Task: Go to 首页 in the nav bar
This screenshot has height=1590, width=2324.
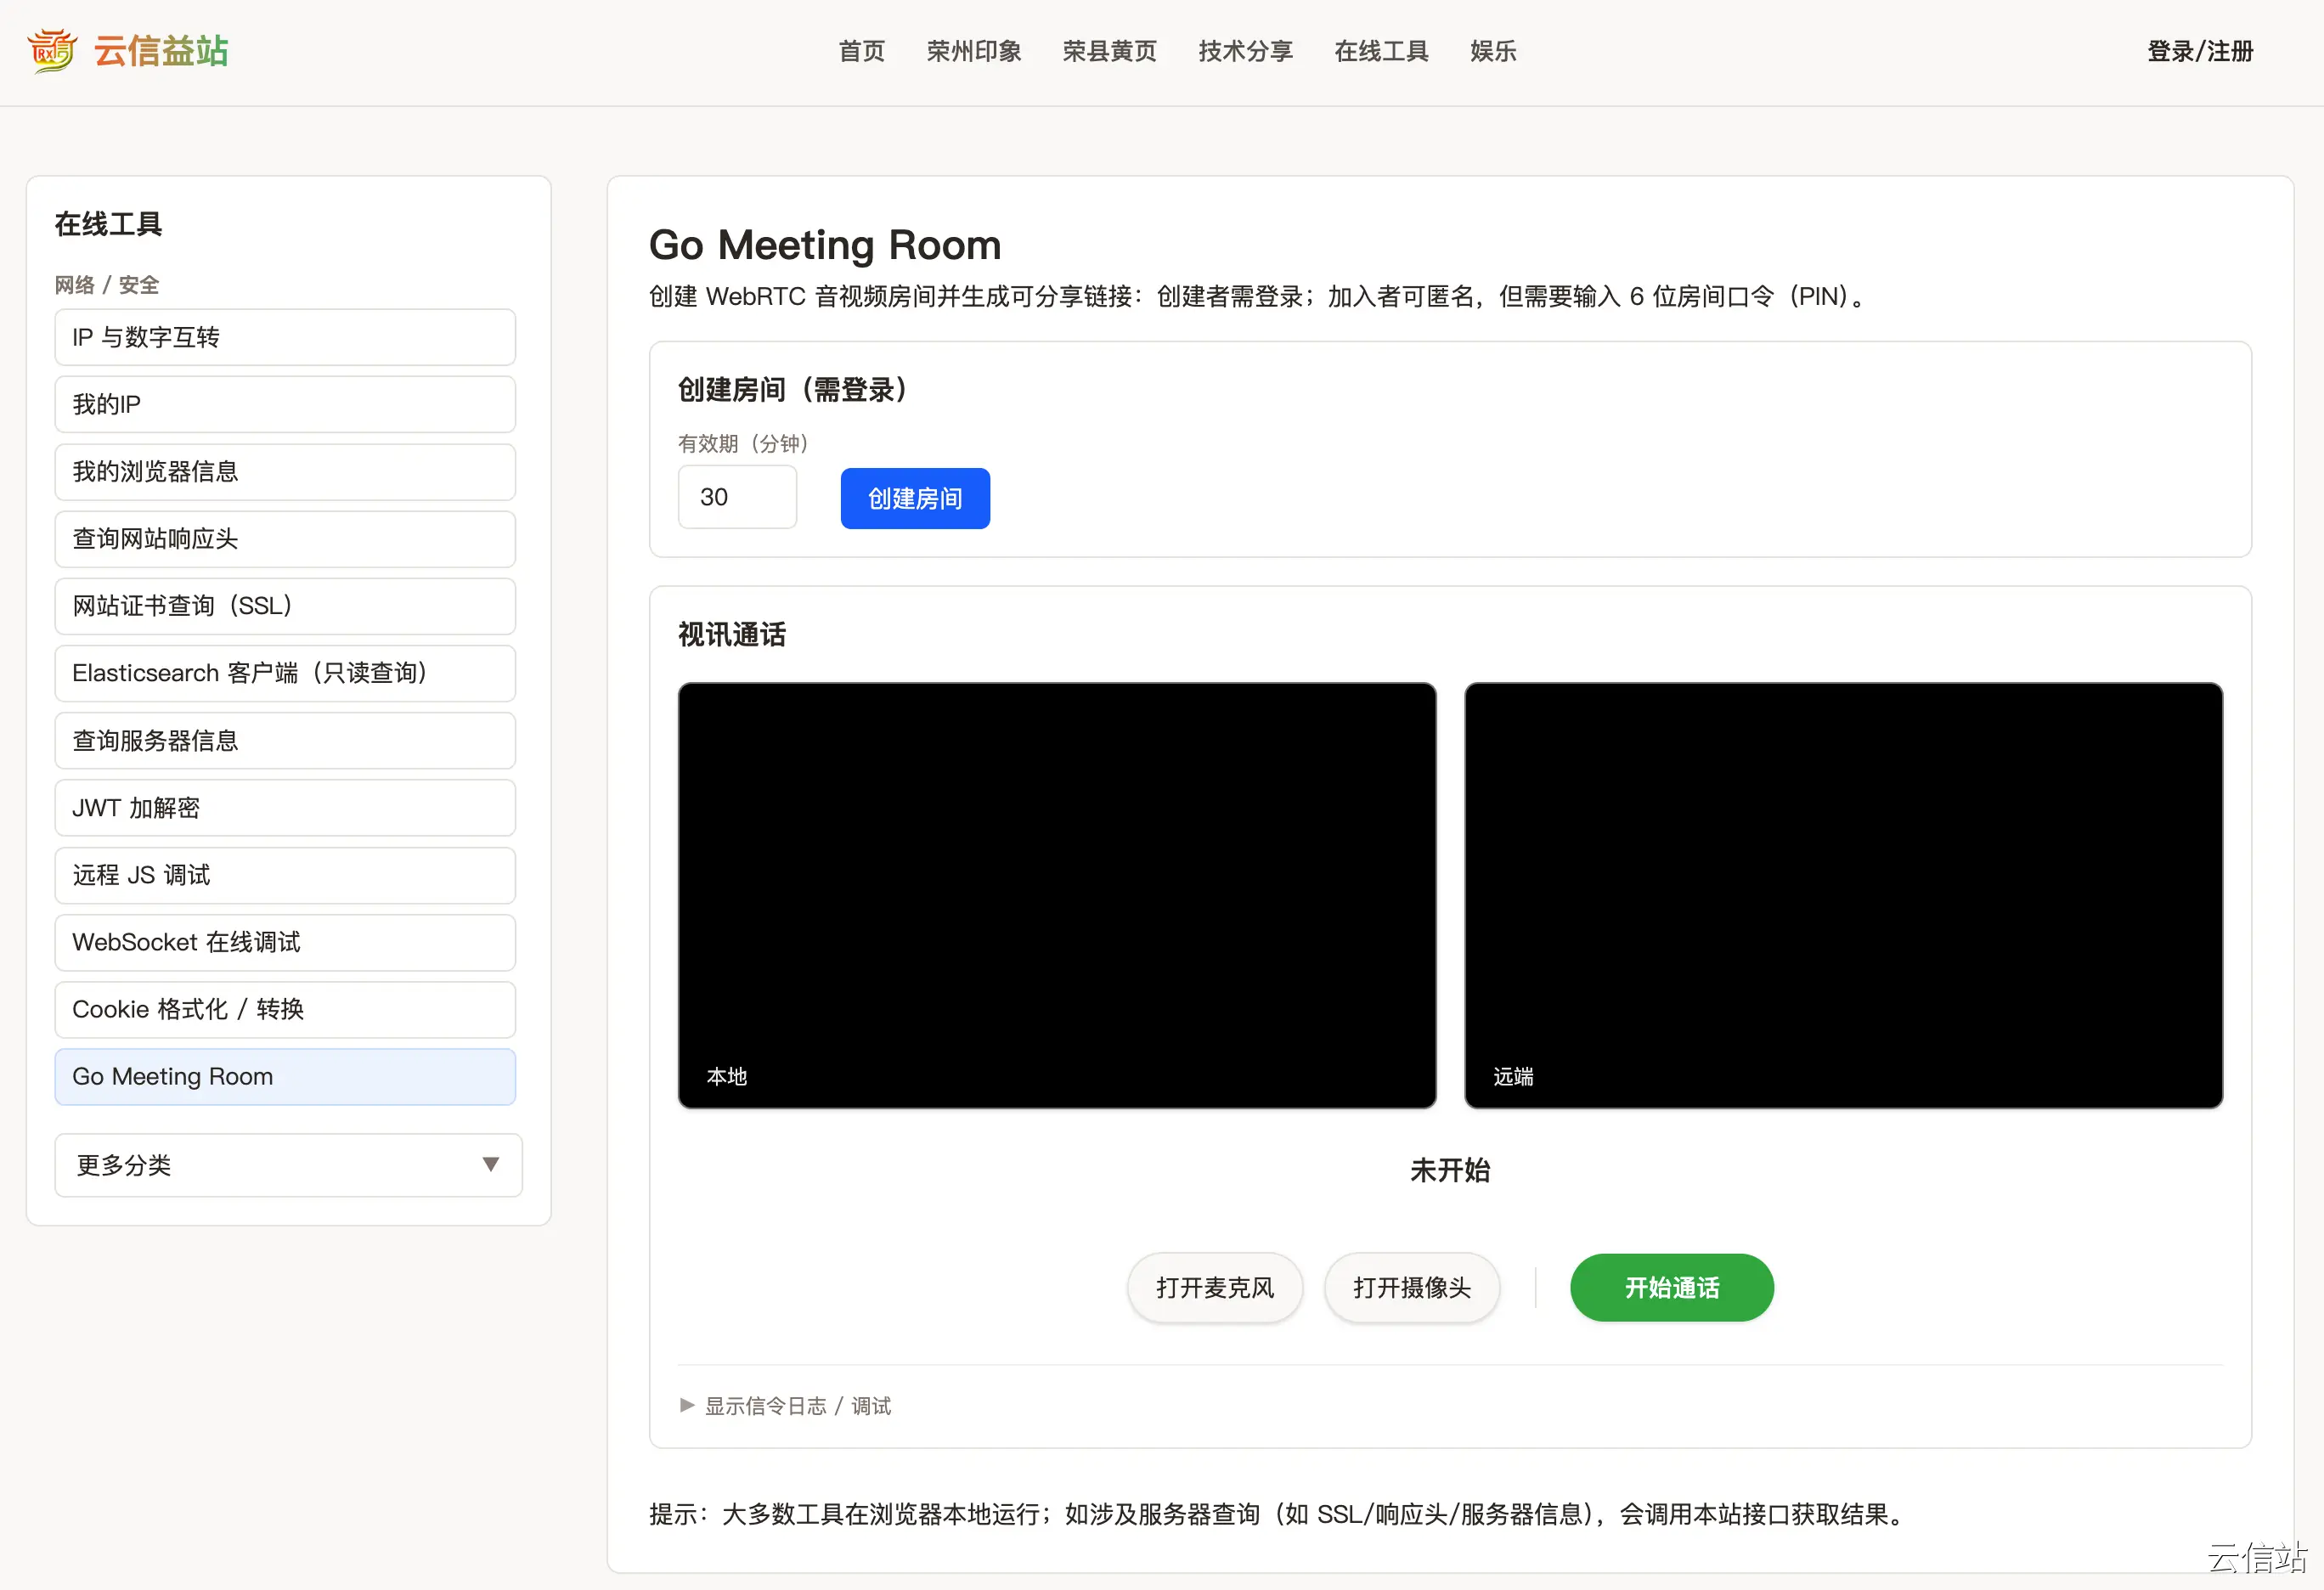Action: pos(861,51)
